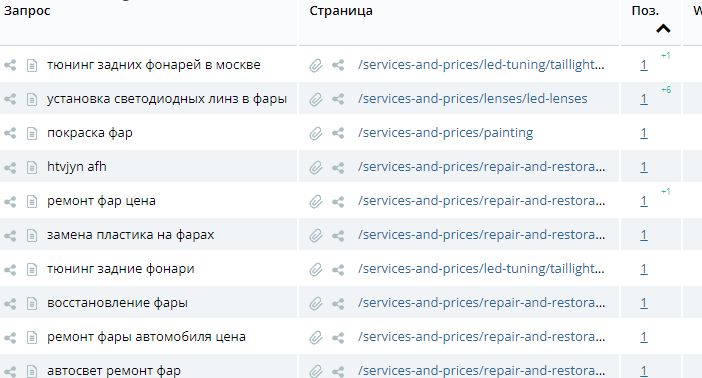This screenshot has width=702, height=378.
Task: Click share icon beside 'восстановление фары' query
Action: point(10,303)
